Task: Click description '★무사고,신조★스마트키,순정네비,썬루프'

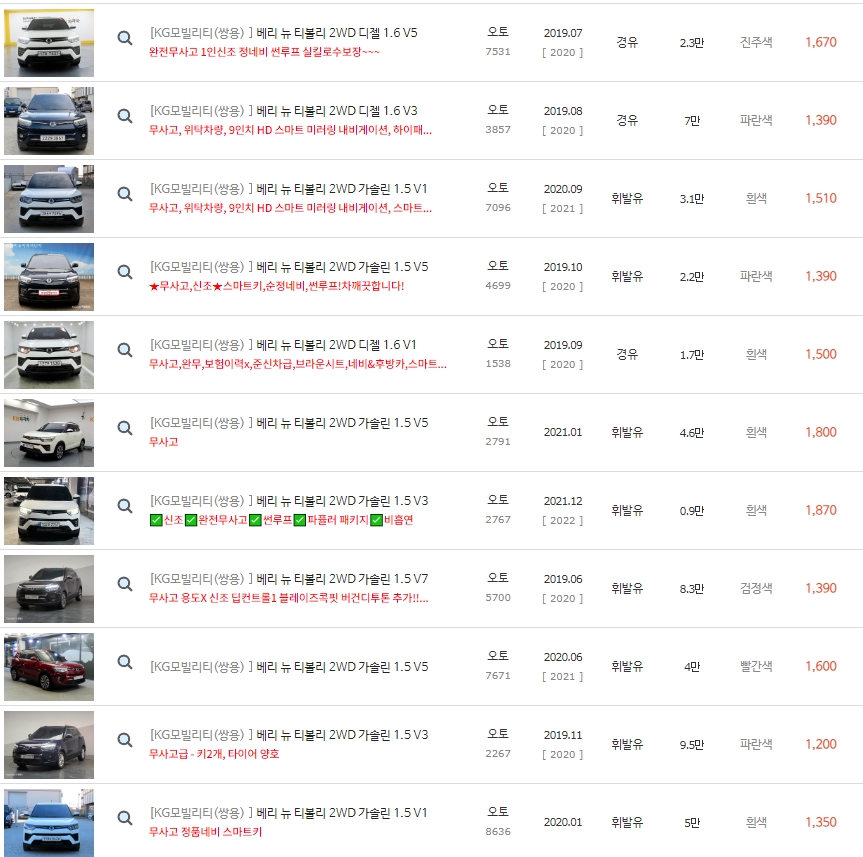Action: coord(276,286)
